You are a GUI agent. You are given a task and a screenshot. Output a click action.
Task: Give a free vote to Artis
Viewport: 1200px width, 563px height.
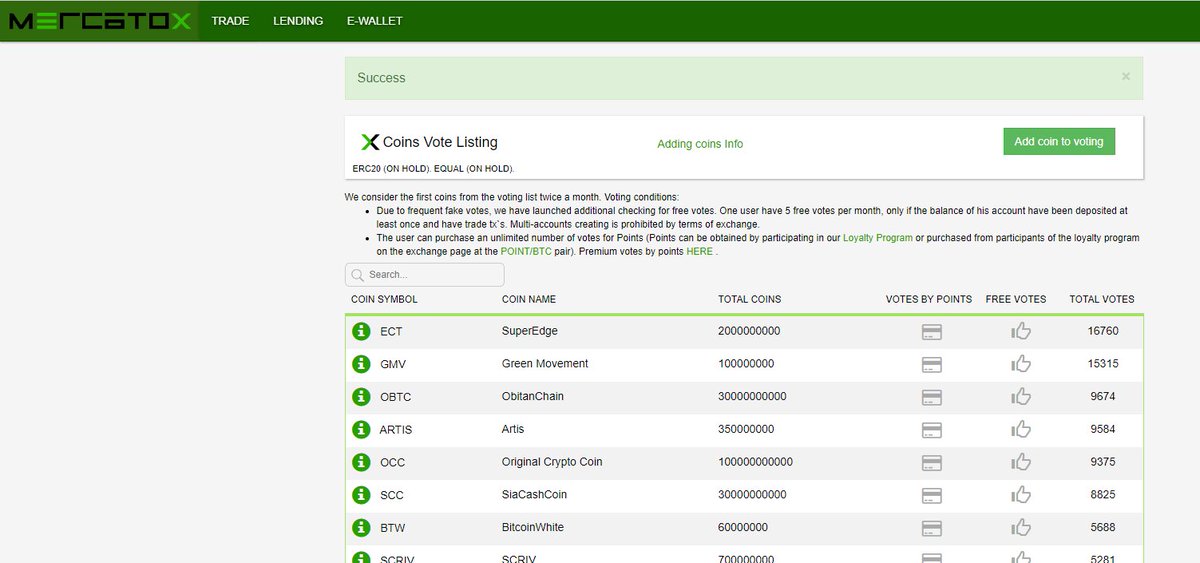(1021, 429)
